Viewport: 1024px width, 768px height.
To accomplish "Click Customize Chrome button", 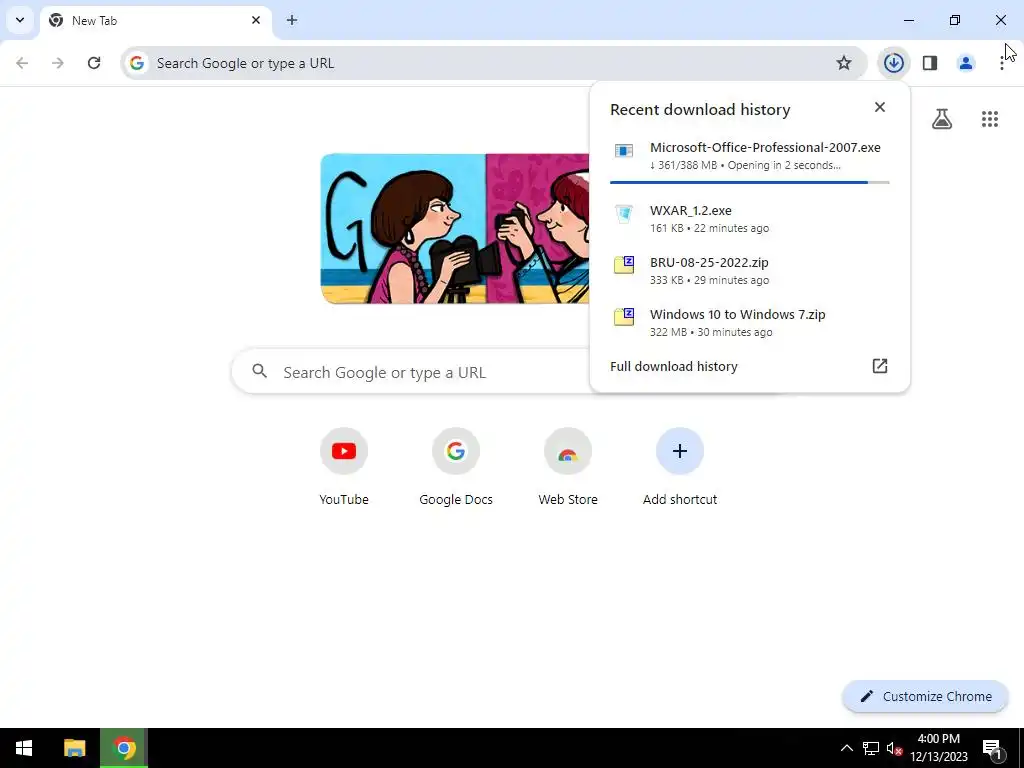I will [925, 696].
